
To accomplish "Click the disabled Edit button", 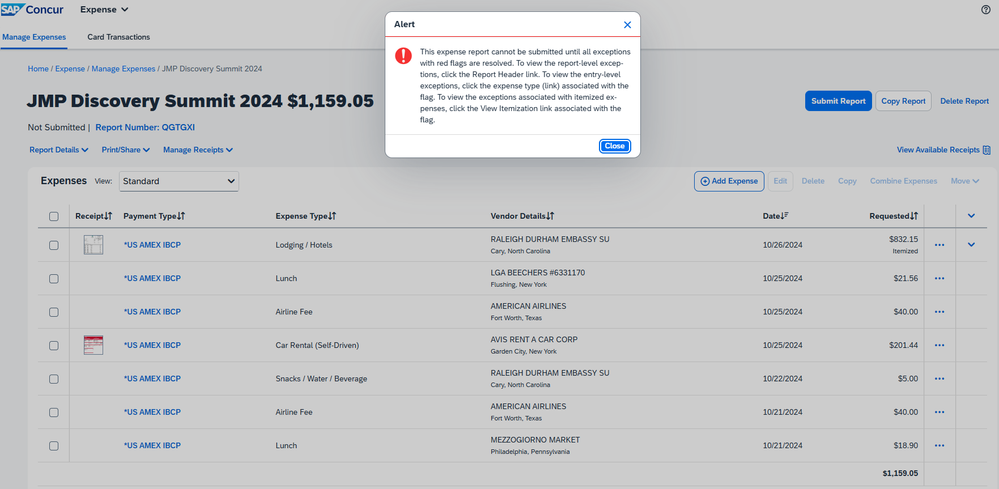I will tap(780, 181).
